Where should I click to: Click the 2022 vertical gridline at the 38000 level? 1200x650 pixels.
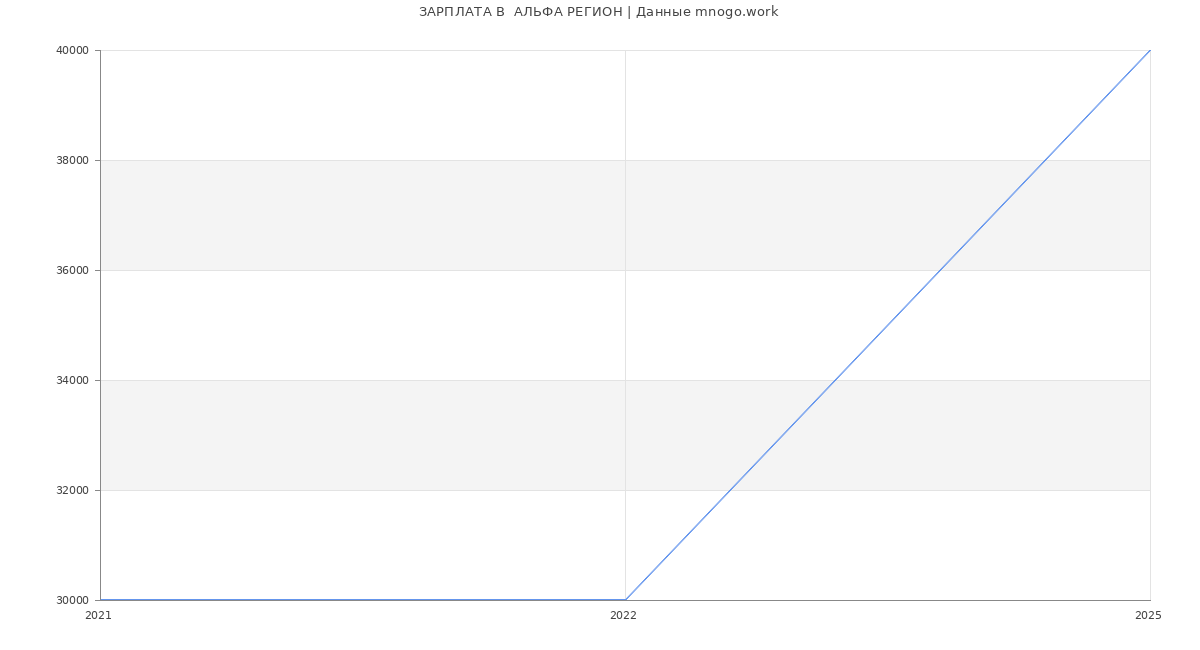pyautogui.click(x=625, y=160)
